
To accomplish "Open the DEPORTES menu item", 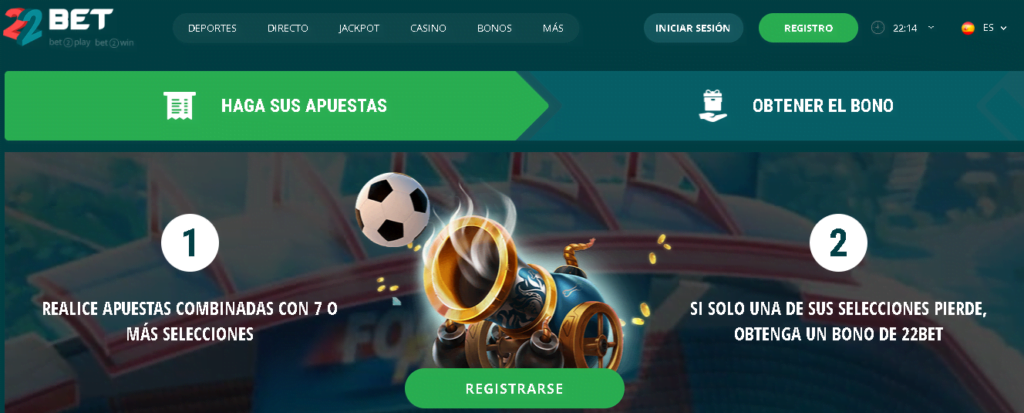I will point(212,28).
